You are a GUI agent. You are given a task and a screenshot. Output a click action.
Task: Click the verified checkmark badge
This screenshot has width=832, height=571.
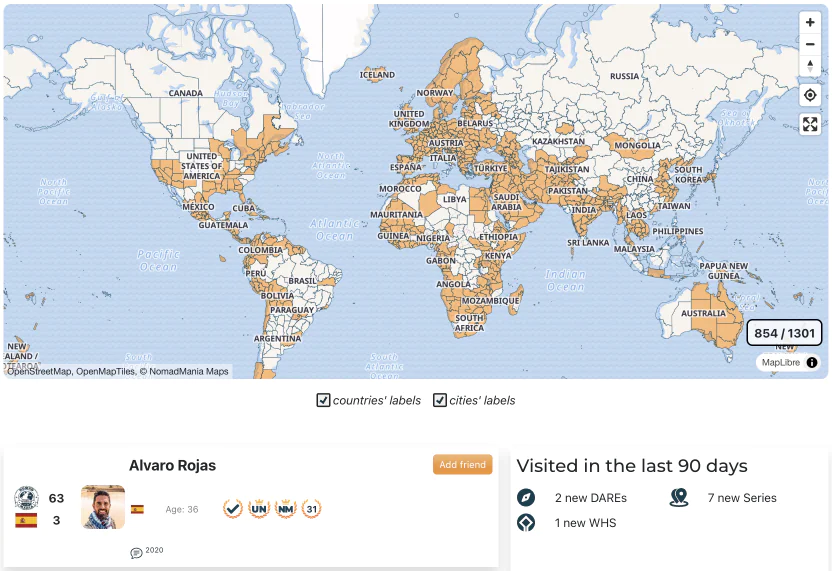point(232,509)
